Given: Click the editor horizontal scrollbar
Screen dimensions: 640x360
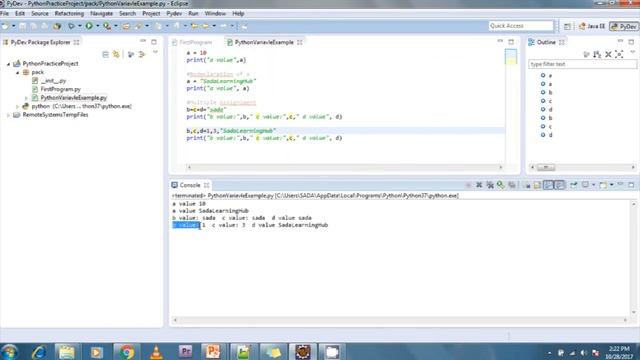Looking at the screenshot, I should pos(345,167).
